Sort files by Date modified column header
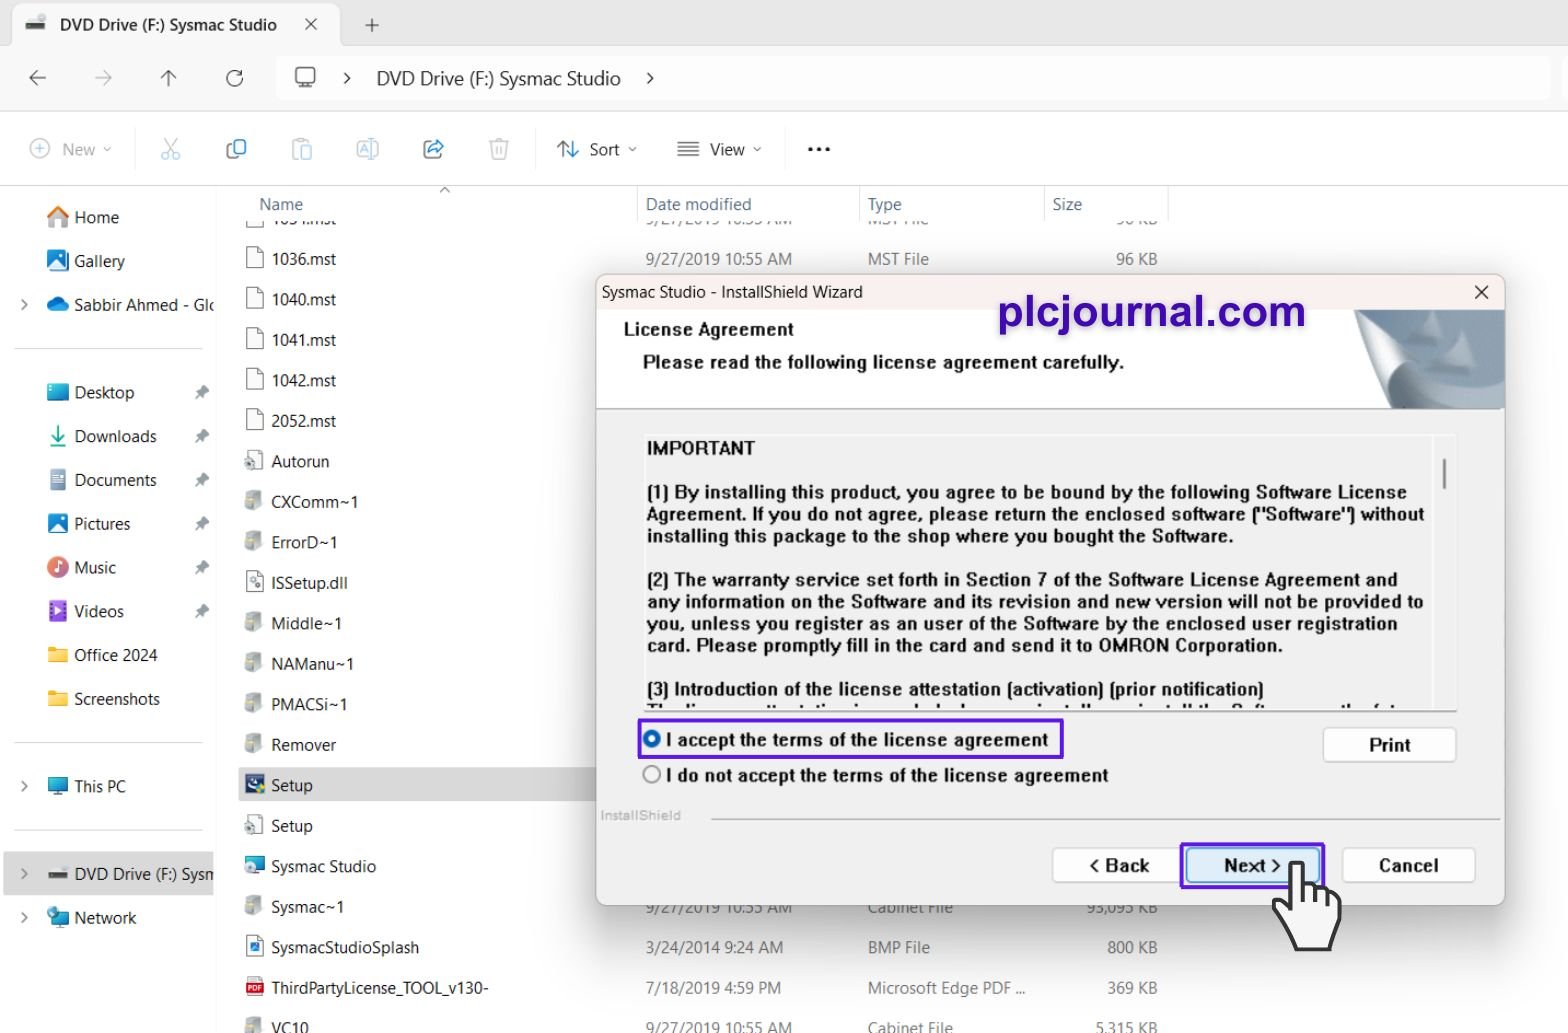 [698, 204]
